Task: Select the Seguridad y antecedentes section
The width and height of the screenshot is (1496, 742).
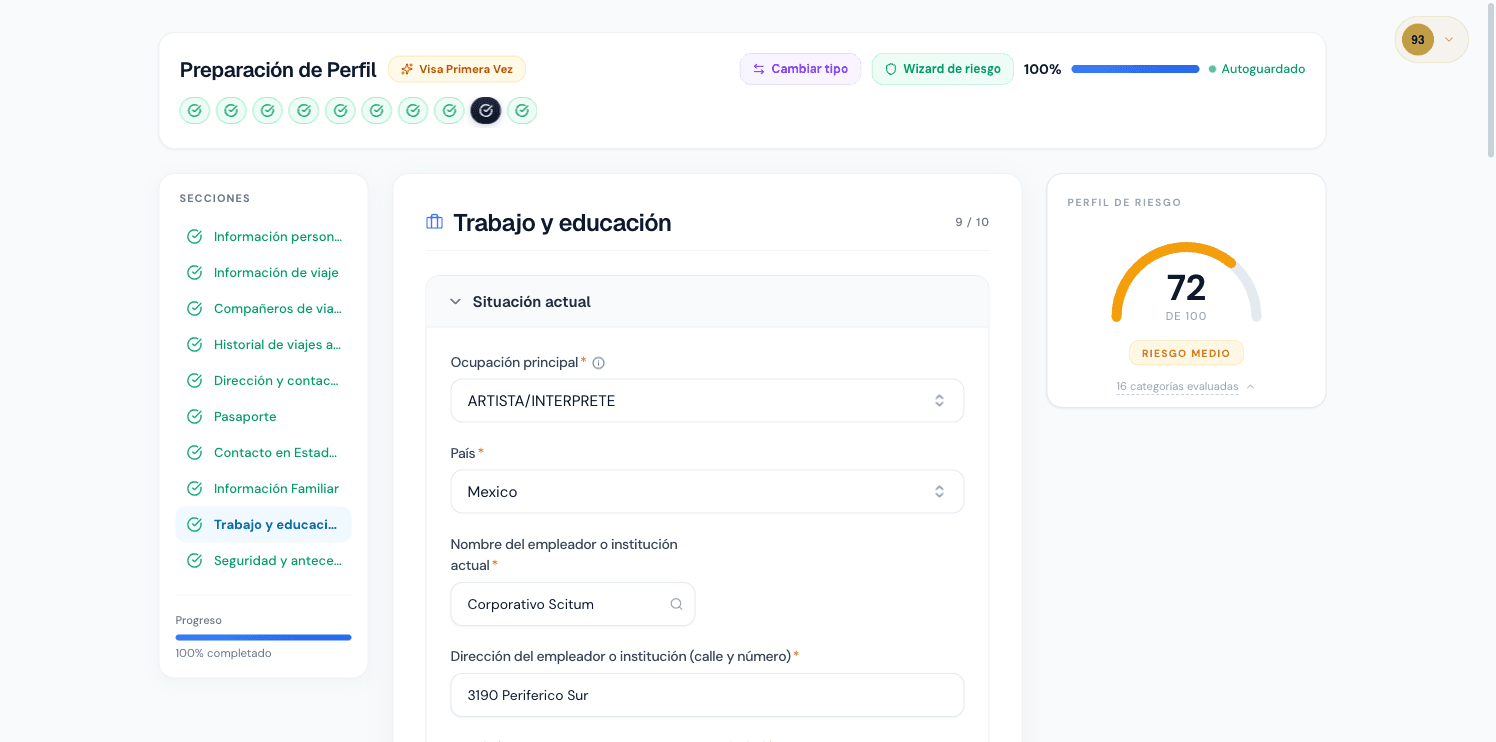Action: [276, 560]
